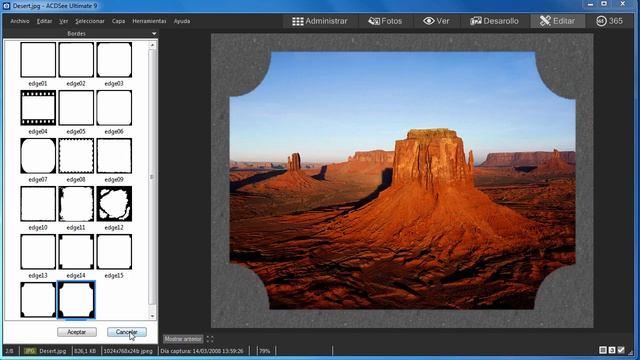Viewport: 640px width, 360px height.
Task: Click the Desert.jpg filename in status bar
Action: pyautogui.click(x=53, y=351)
